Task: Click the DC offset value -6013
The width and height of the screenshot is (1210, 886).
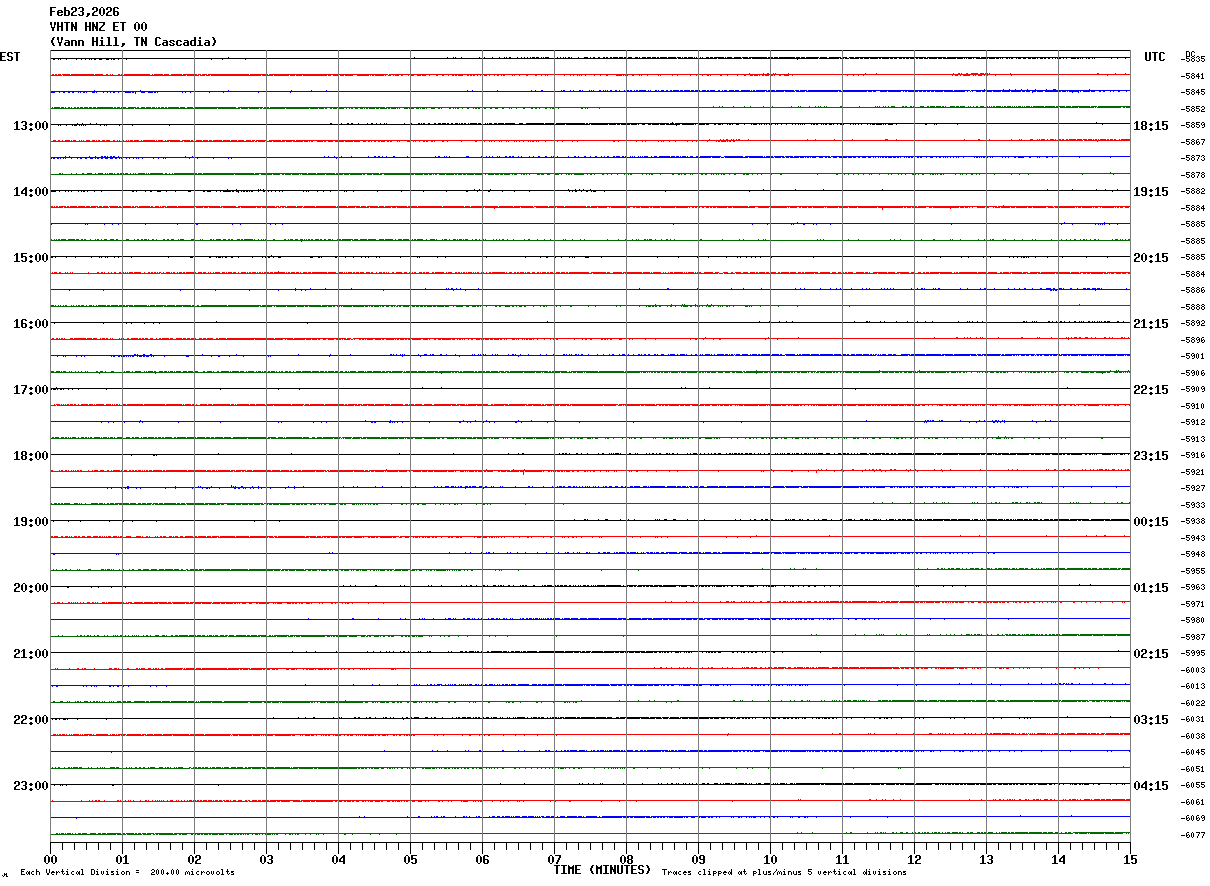Action: click(x=1193, y=686)
